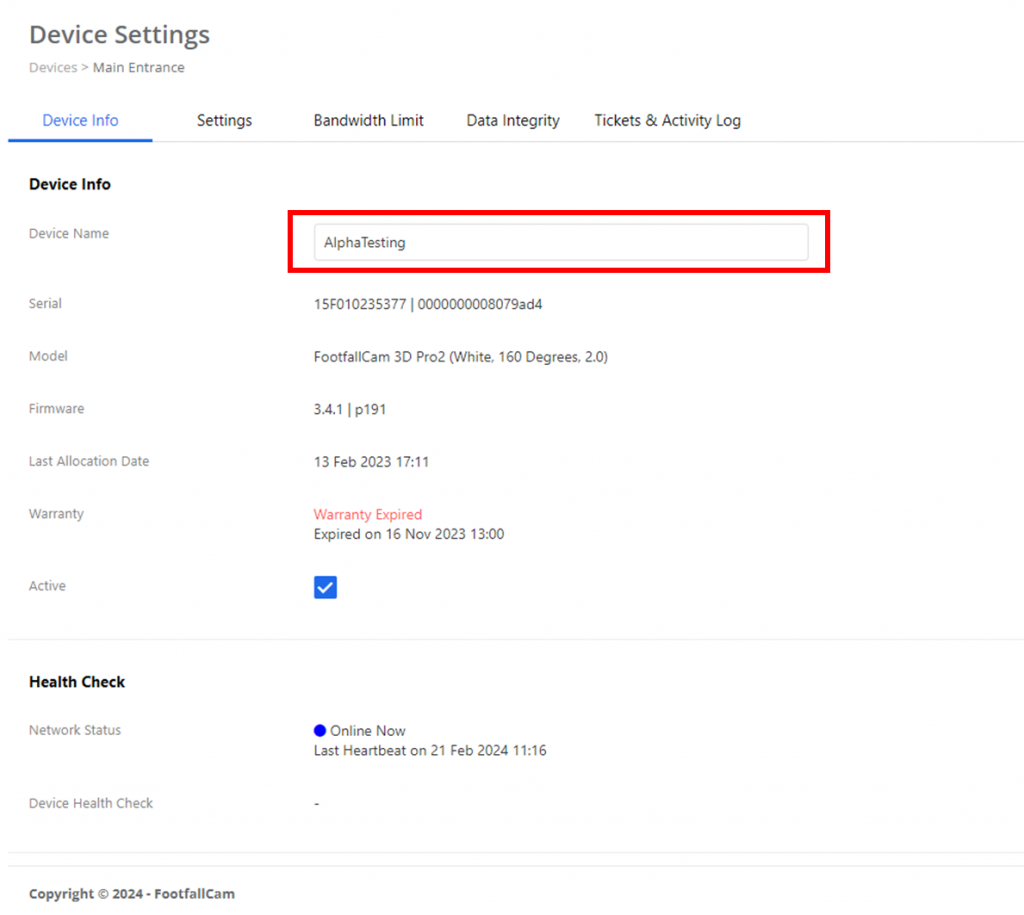Click the Device Settings page title
This screenshot has width=1024, height=915.
click(119, 34)
